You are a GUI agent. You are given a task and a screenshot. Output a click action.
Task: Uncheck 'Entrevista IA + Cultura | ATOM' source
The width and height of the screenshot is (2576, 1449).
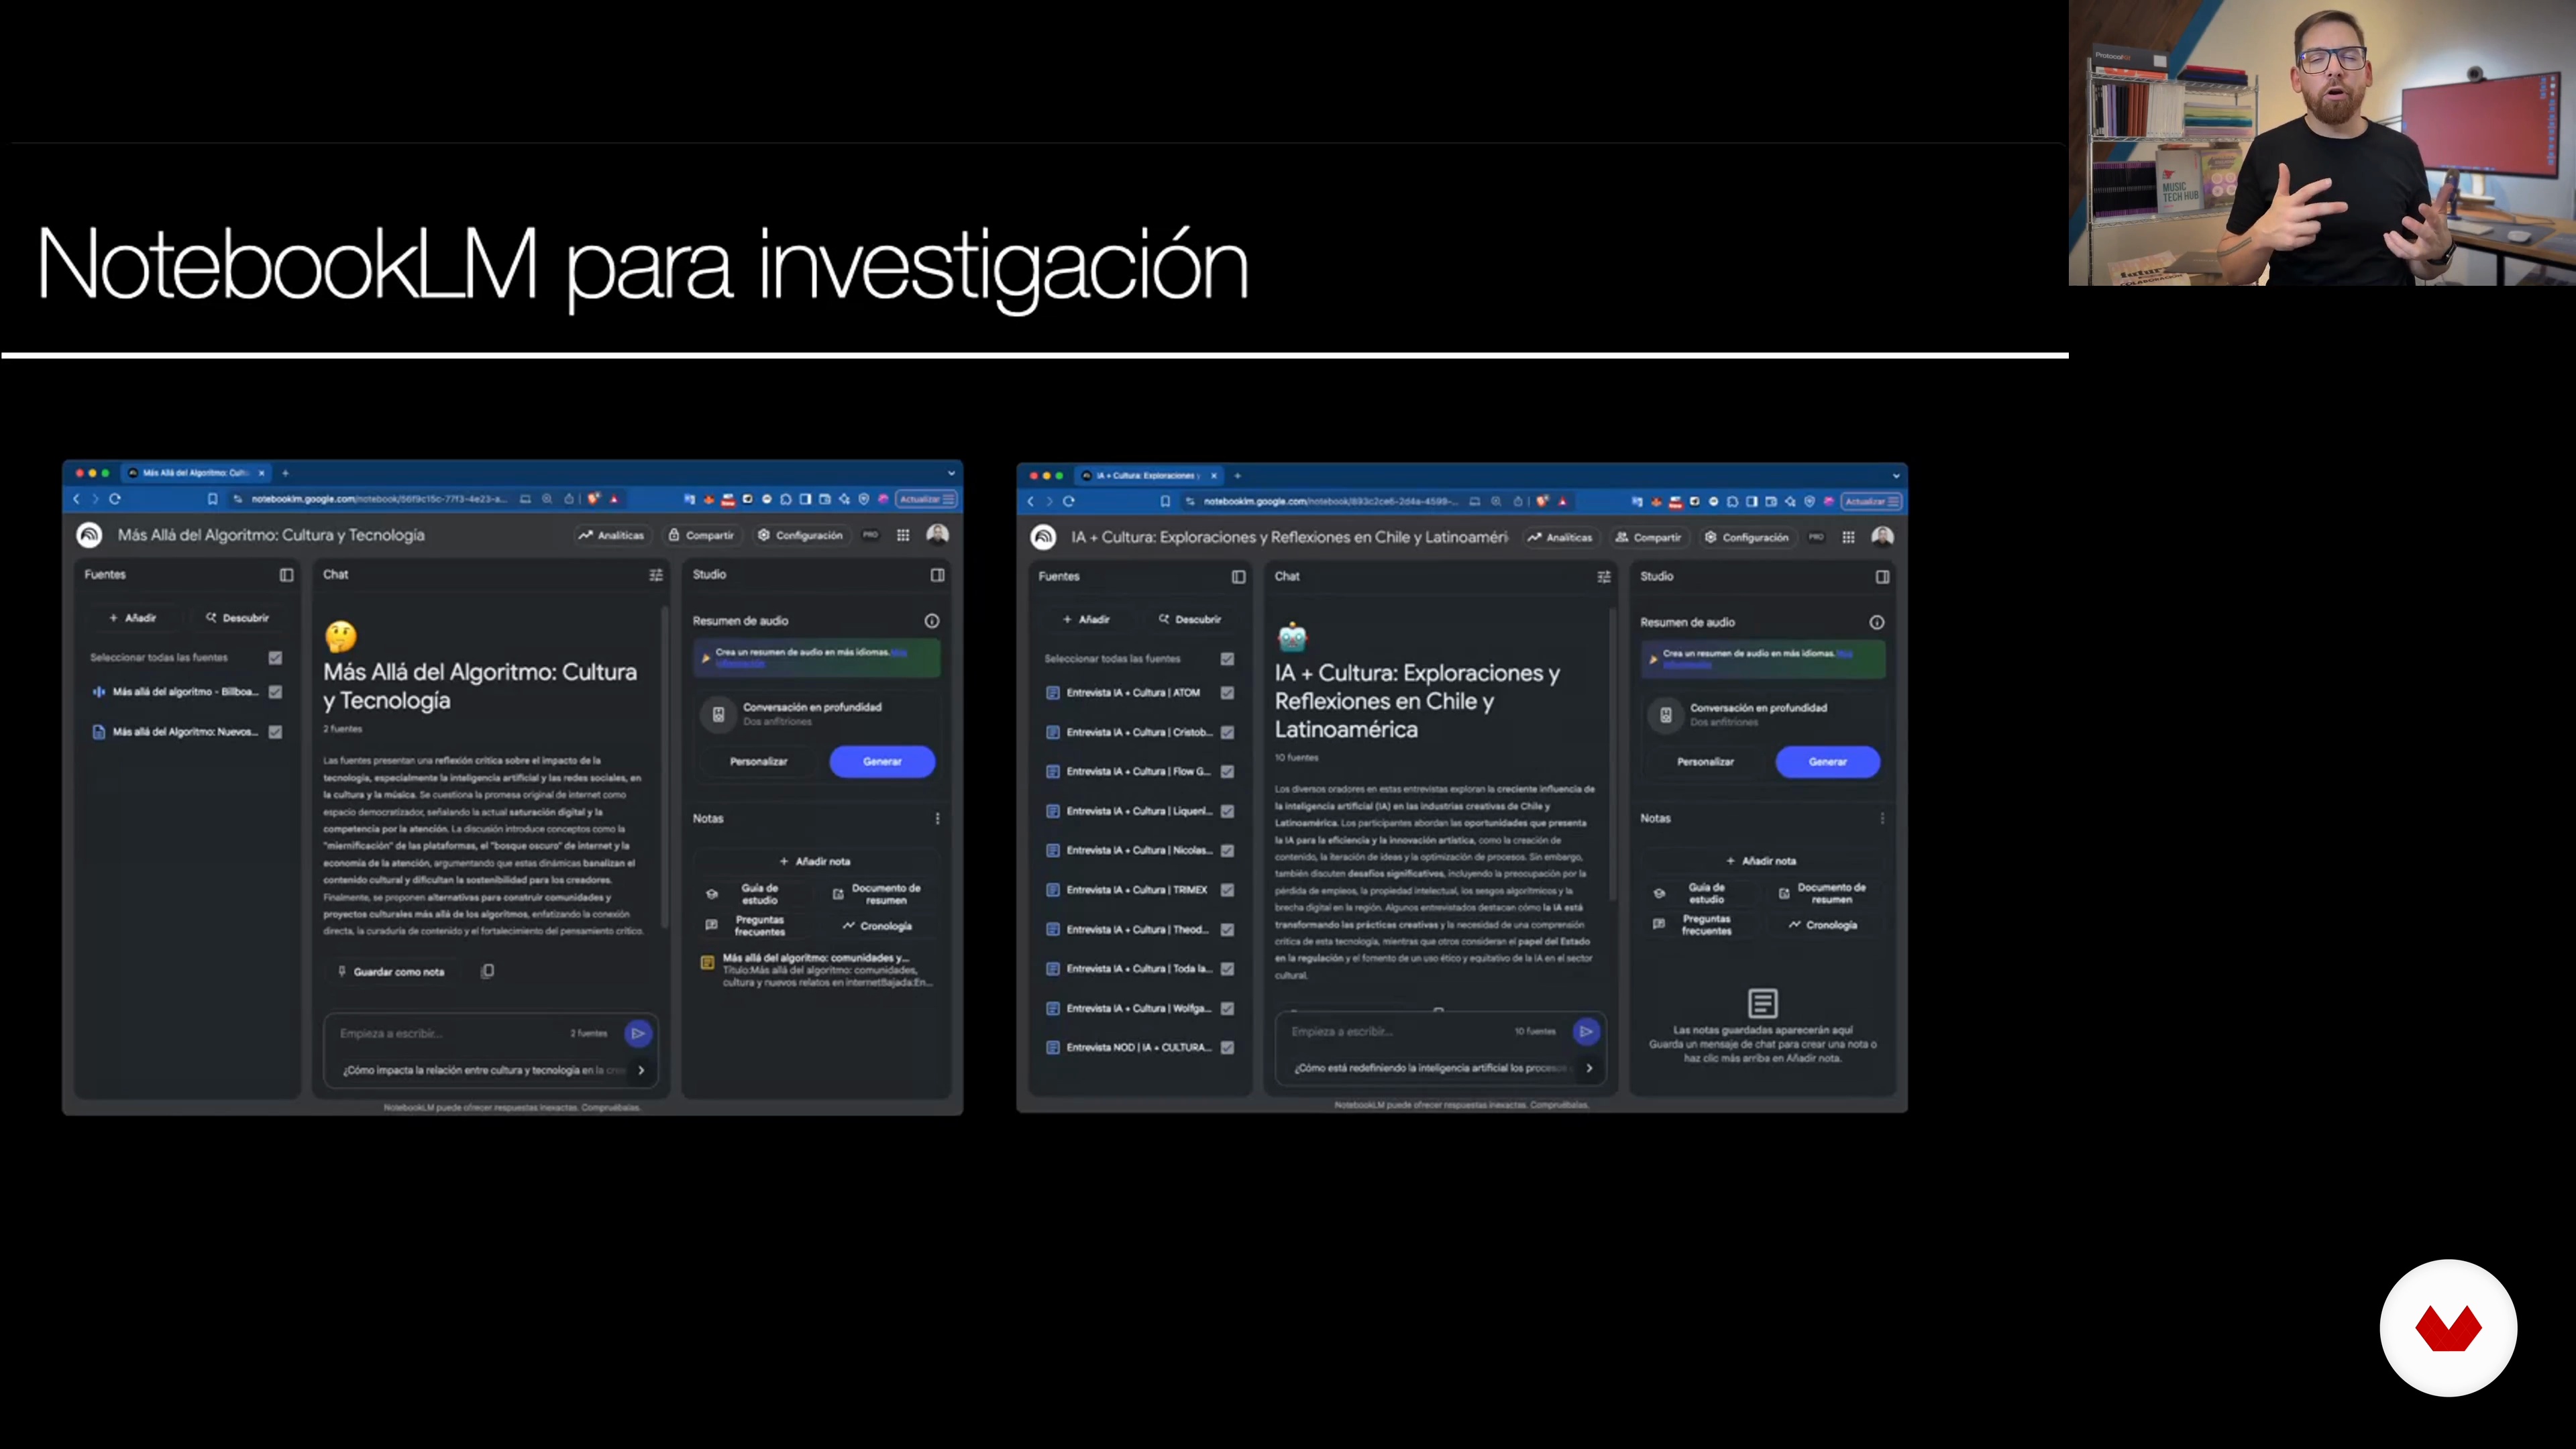[1227, 693]
